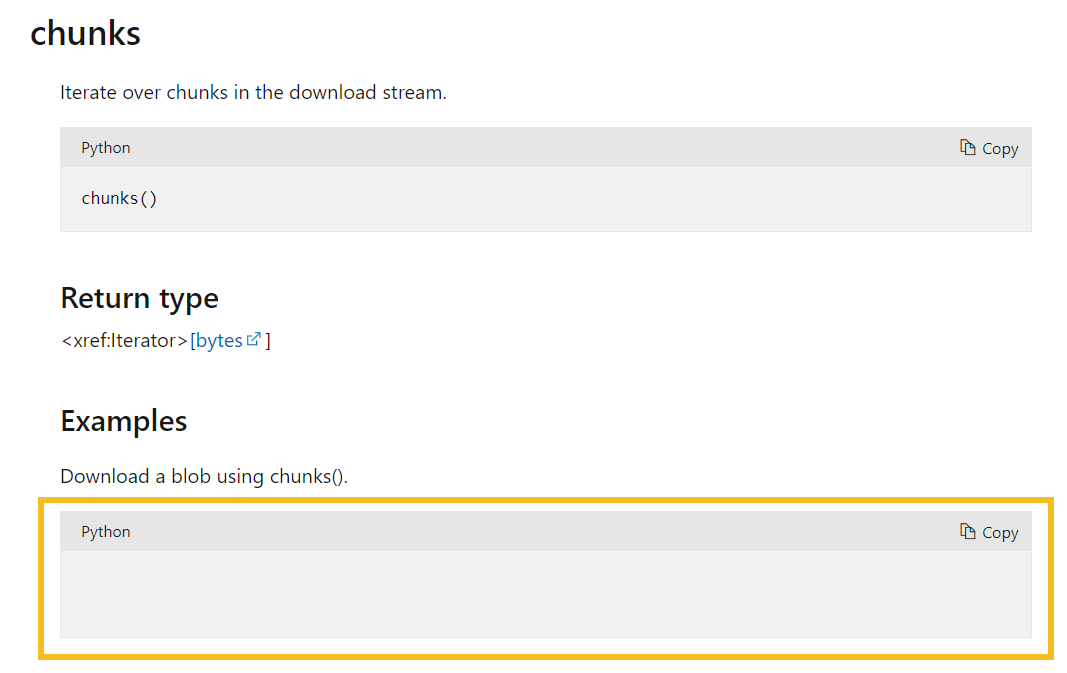1067x673 pixels.
Task: Click the external link icon beside bytes
Action: click(254, 339)
